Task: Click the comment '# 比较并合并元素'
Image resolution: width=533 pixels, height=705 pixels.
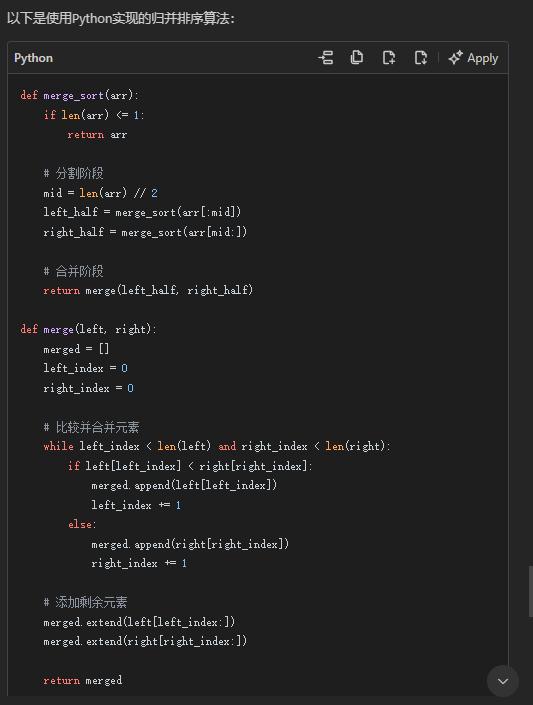Action: point(91,427)
